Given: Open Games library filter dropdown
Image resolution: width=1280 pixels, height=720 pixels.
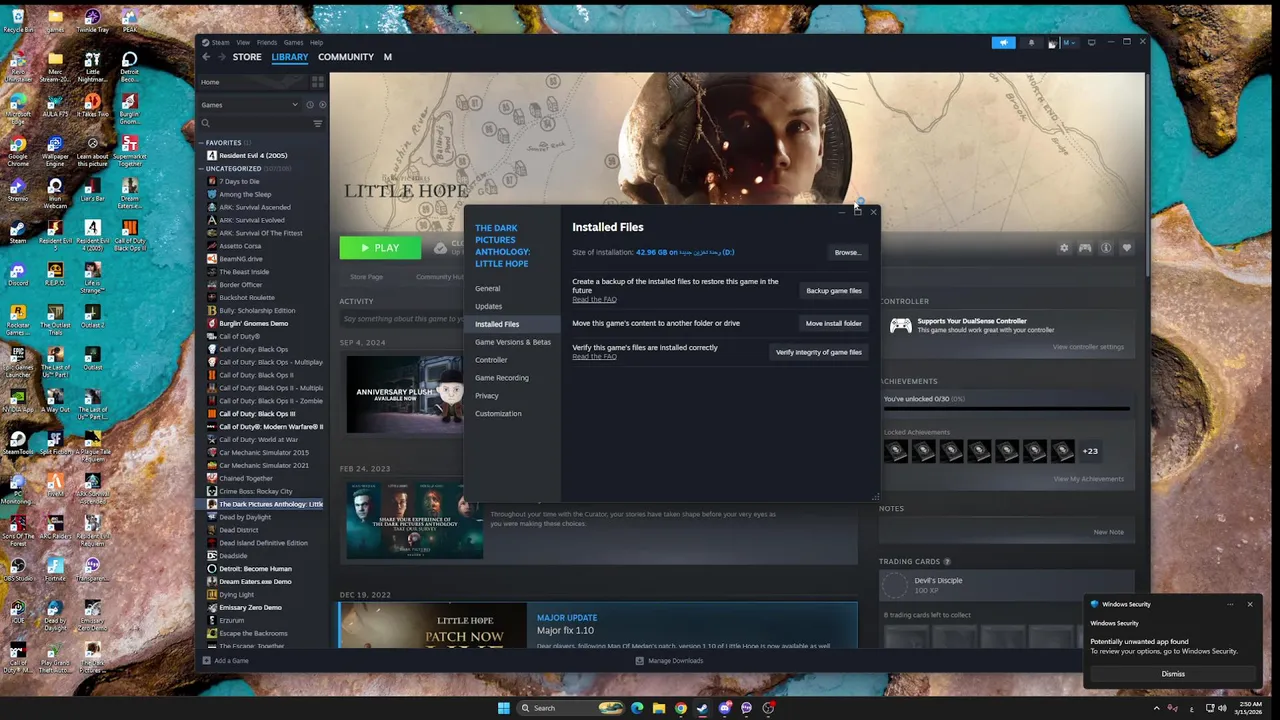Looking at the screenshot, I should coord(250,105).
